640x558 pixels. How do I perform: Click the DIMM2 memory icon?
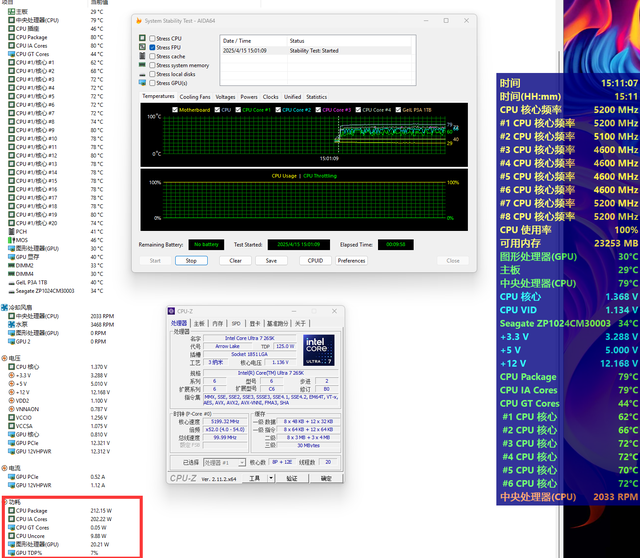(x=11, y=265)
